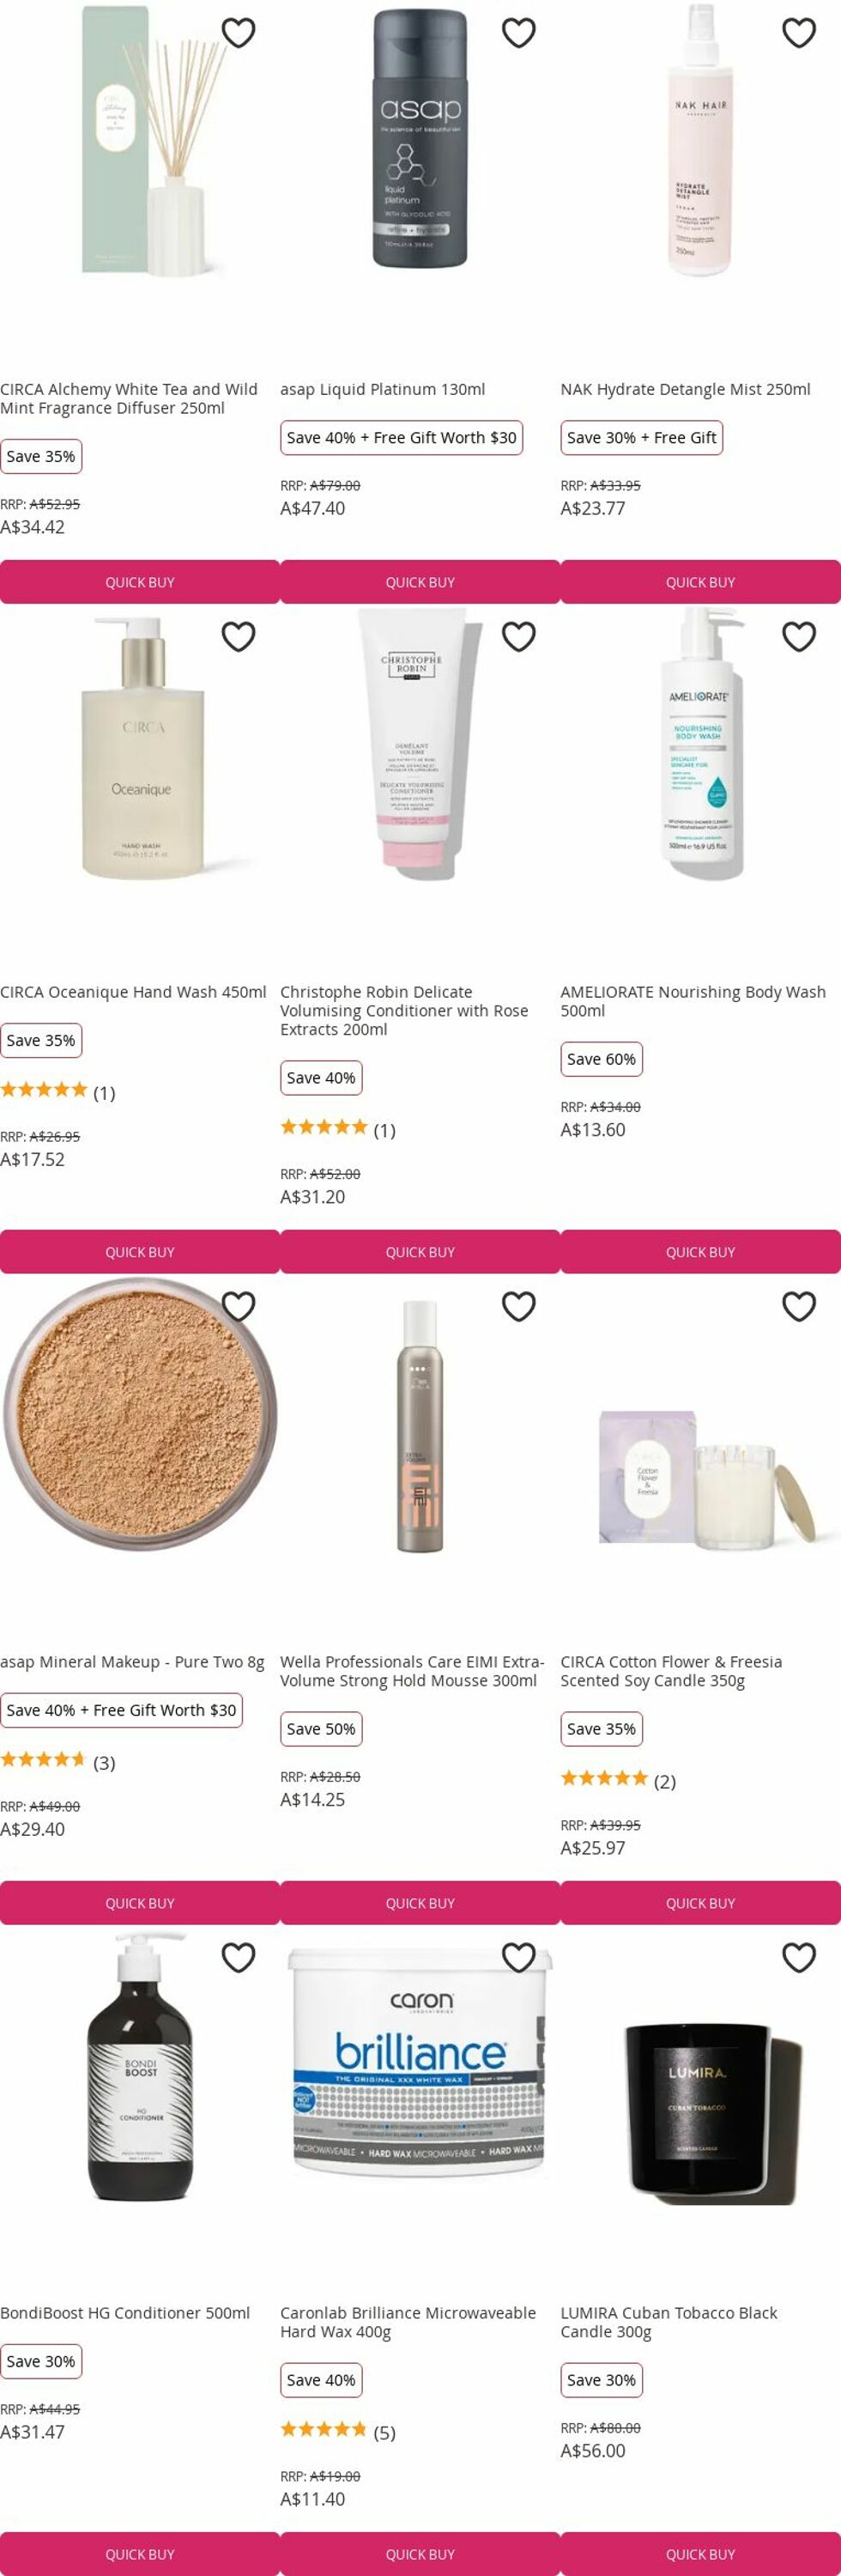Open NAK Hydrate Detangle Mist 250ml product link
The height and width of the screenshot is (2576, 841).
[685, 389]
